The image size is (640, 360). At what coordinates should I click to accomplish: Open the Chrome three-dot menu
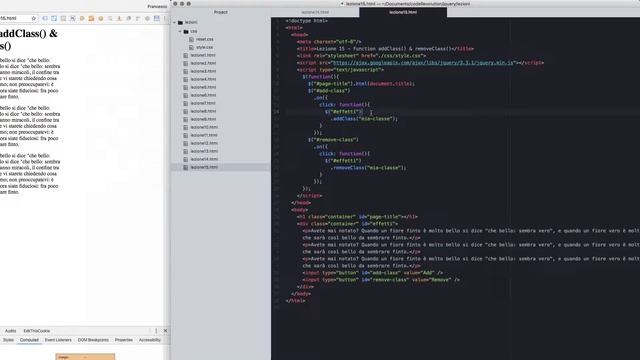165,18
